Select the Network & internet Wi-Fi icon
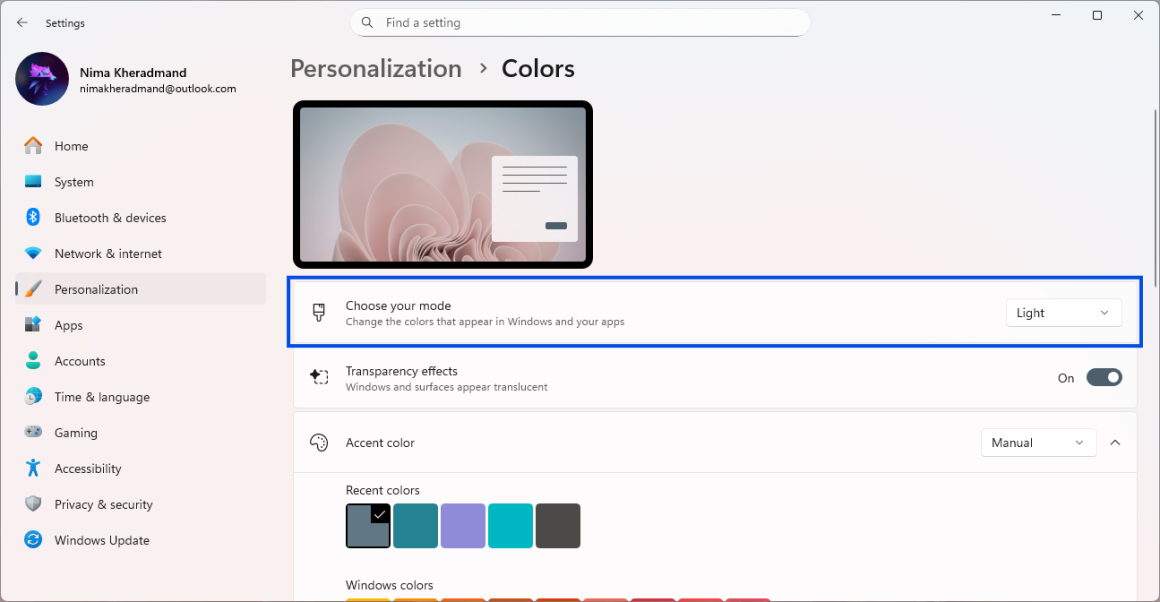Screen dimensions: 1160x602 [34, 254]
